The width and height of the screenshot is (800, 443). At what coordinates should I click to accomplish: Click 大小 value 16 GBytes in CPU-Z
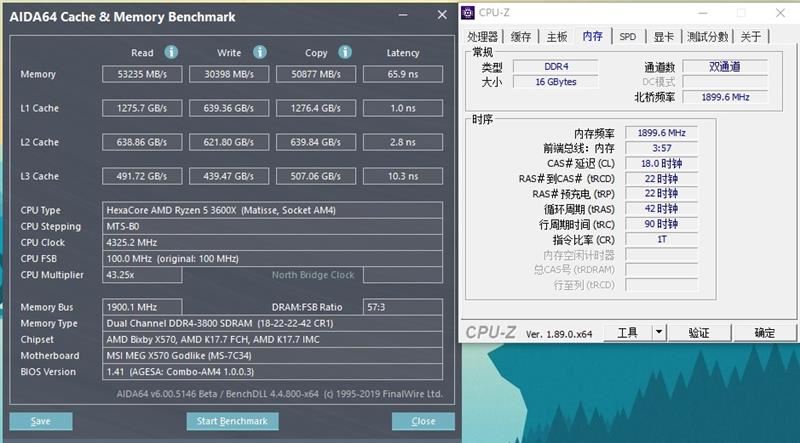point(556,82)
